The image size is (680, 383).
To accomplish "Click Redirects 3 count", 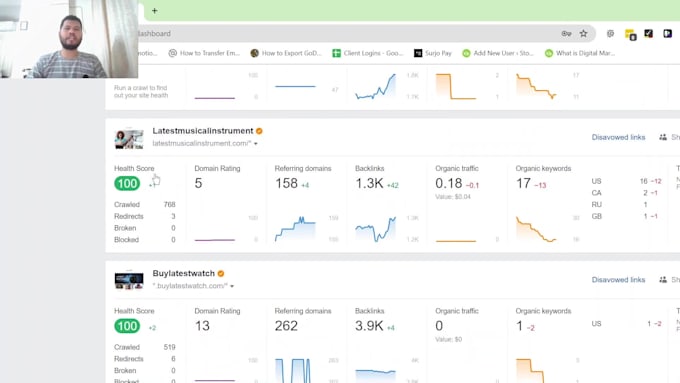I will click(x=173, y=216).
